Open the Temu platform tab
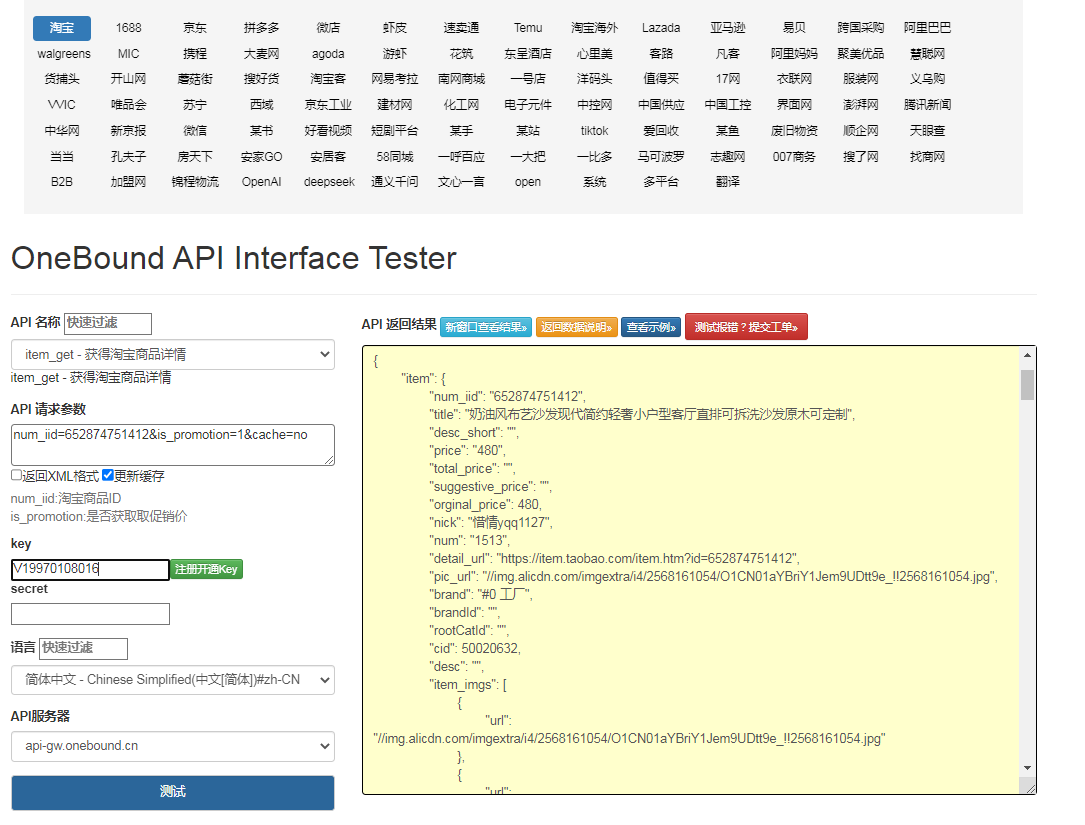 click(528, 28)
